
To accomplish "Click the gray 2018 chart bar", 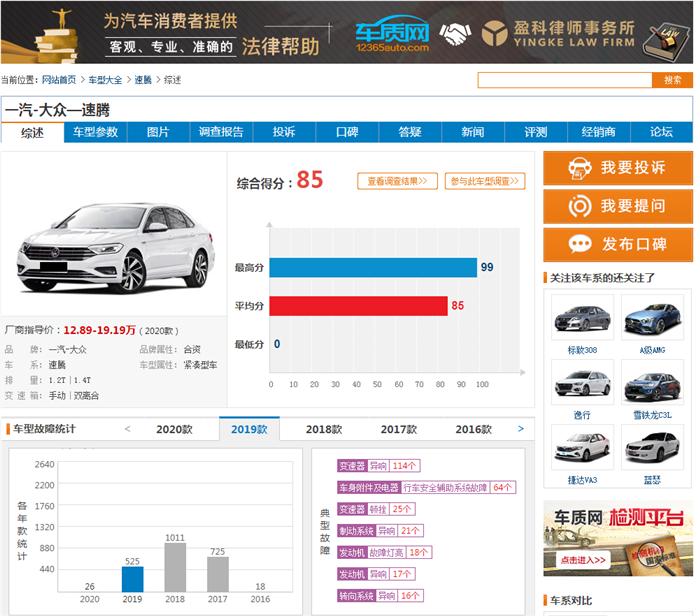I will (x=175, y=568).
